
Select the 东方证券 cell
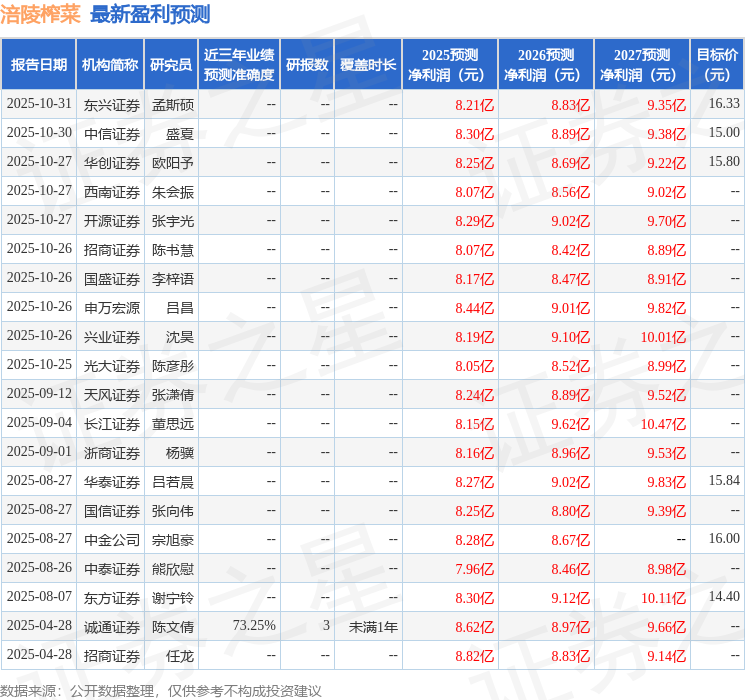[112, 598]
